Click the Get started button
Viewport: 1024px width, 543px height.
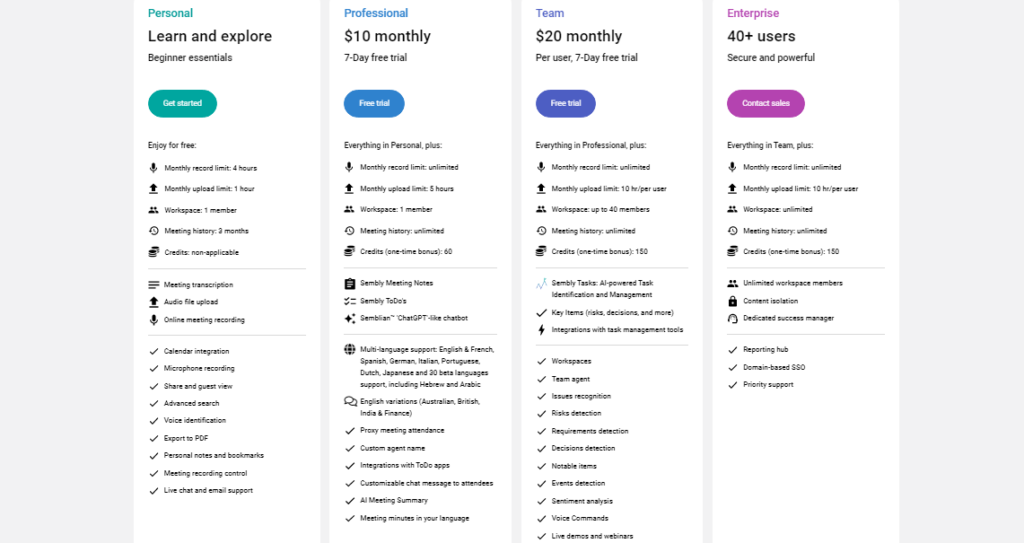182,103
